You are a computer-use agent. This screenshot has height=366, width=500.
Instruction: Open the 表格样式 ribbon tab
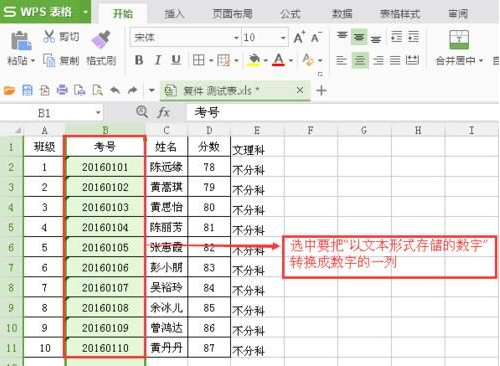pos(400,14)
